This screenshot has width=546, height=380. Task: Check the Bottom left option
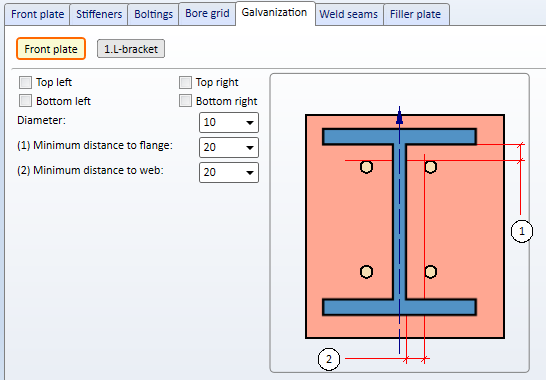25,101
